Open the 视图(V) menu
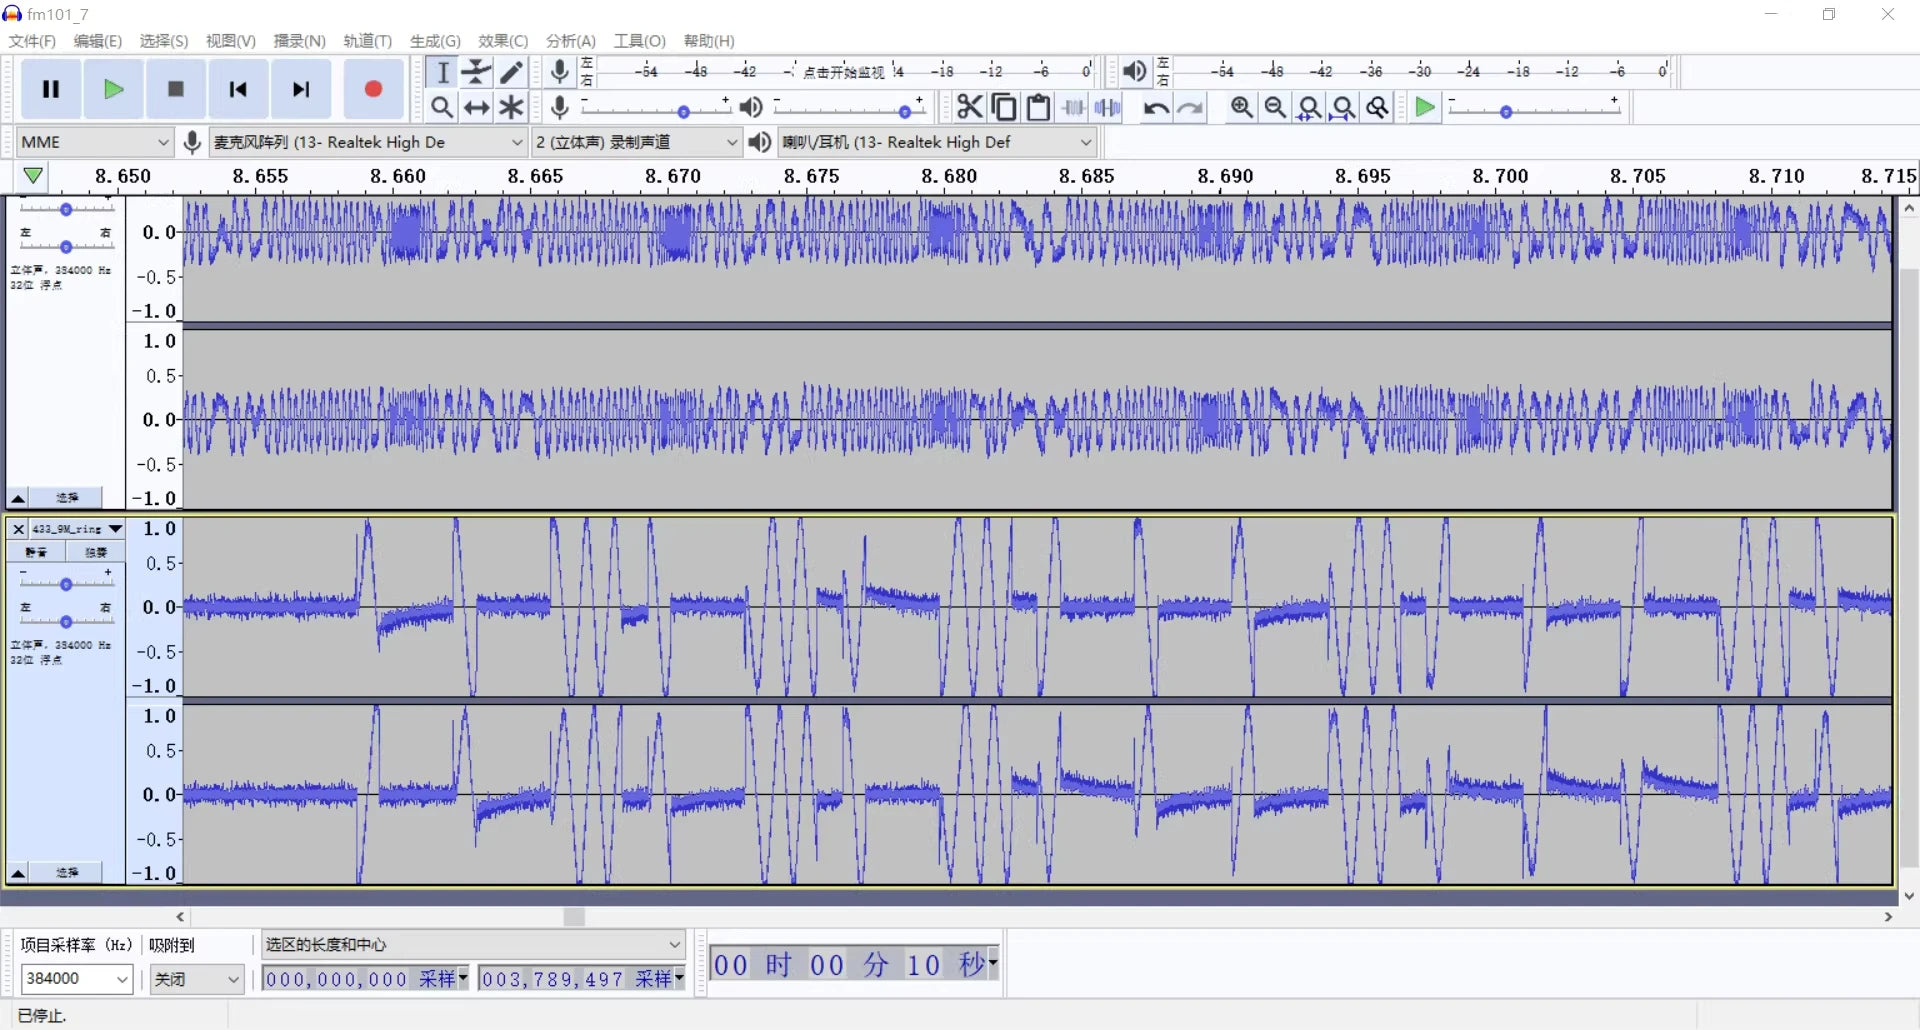The width and height of the screenshot is (1920, 1030). pyautogui.click(x=230, y=41)
